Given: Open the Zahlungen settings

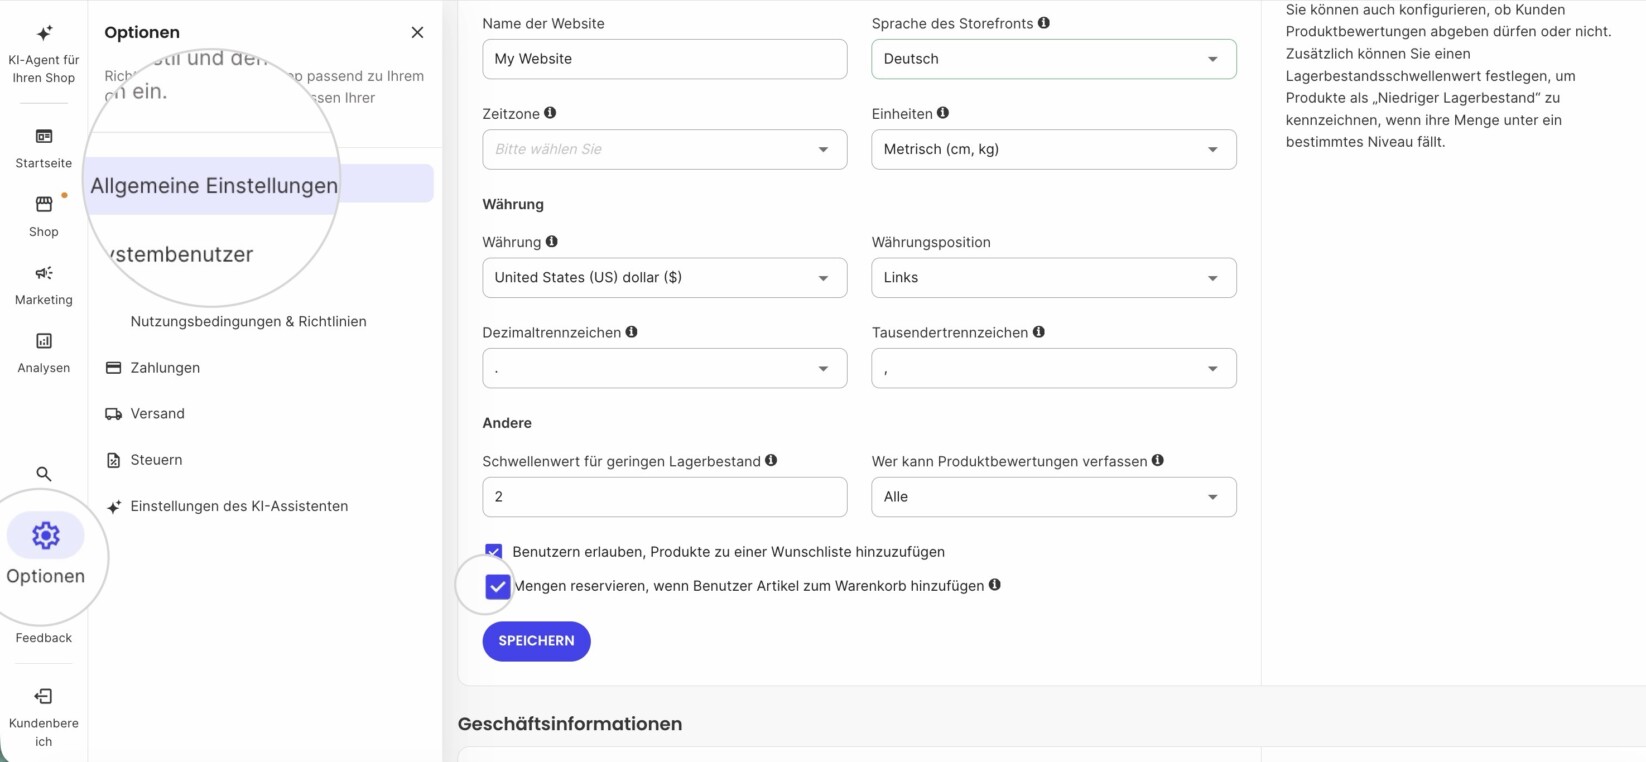Looking at the screenshot, I should coord(153,368).
